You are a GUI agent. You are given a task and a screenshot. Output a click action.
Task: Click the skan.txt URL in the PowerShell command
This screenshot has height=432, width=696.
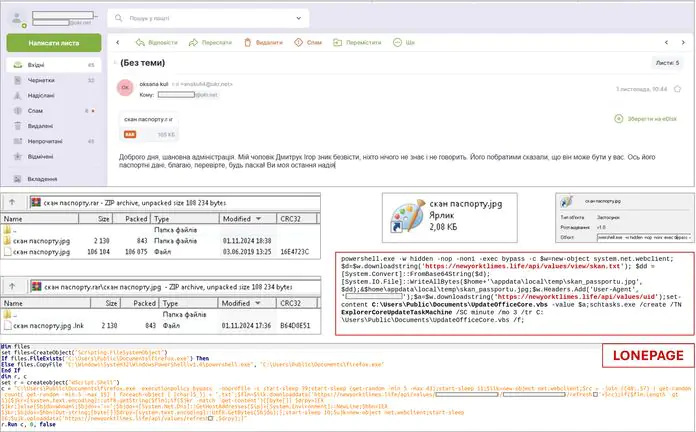(x=523, y=266)
